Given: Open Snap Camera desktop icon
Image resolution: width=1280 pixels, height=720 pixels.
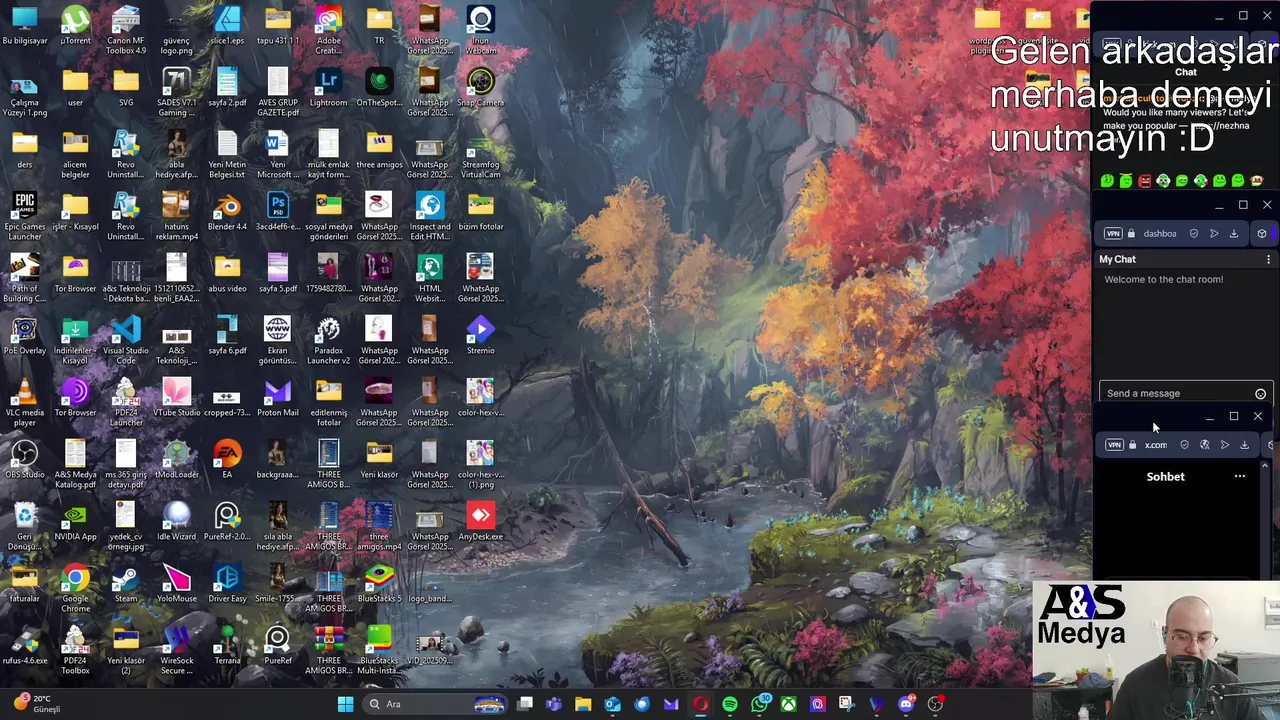Looking at the screenshot, I should (x=480, y=87).
